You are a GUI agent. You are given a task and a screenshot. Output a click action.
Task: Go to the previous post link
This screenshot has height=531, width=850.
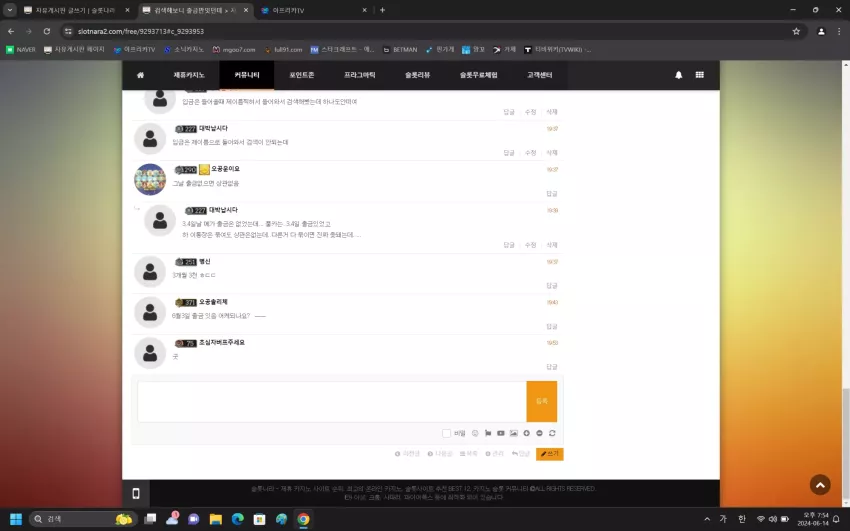point(407,454)
